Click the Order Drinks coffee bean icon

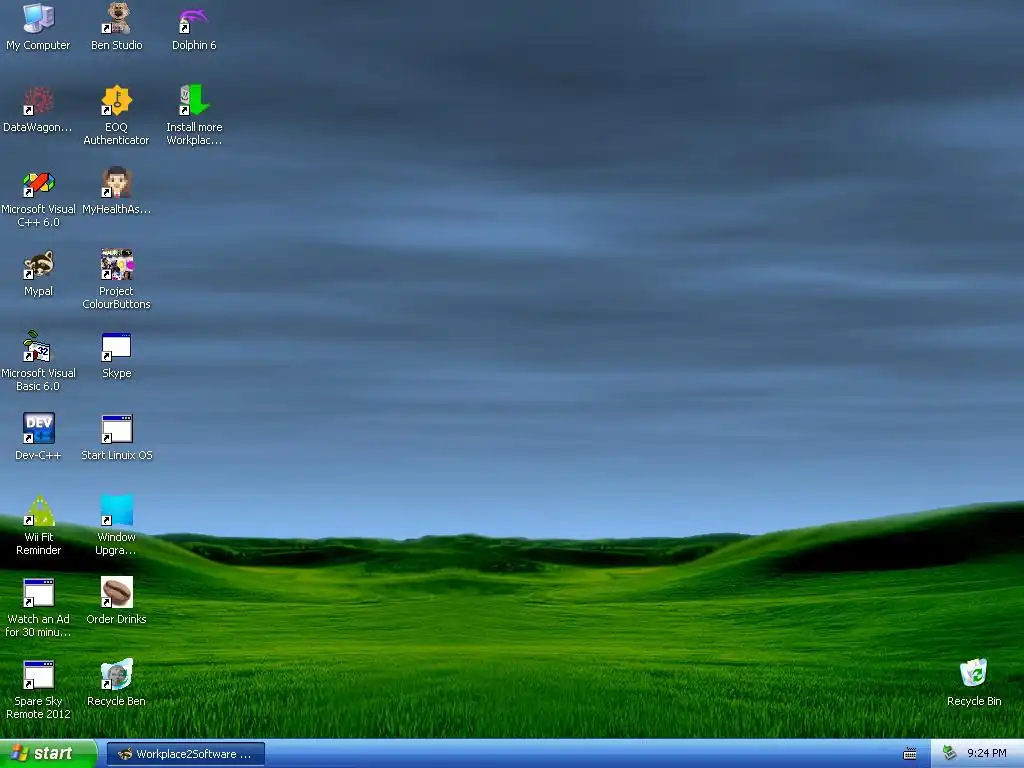pos(116,592)
